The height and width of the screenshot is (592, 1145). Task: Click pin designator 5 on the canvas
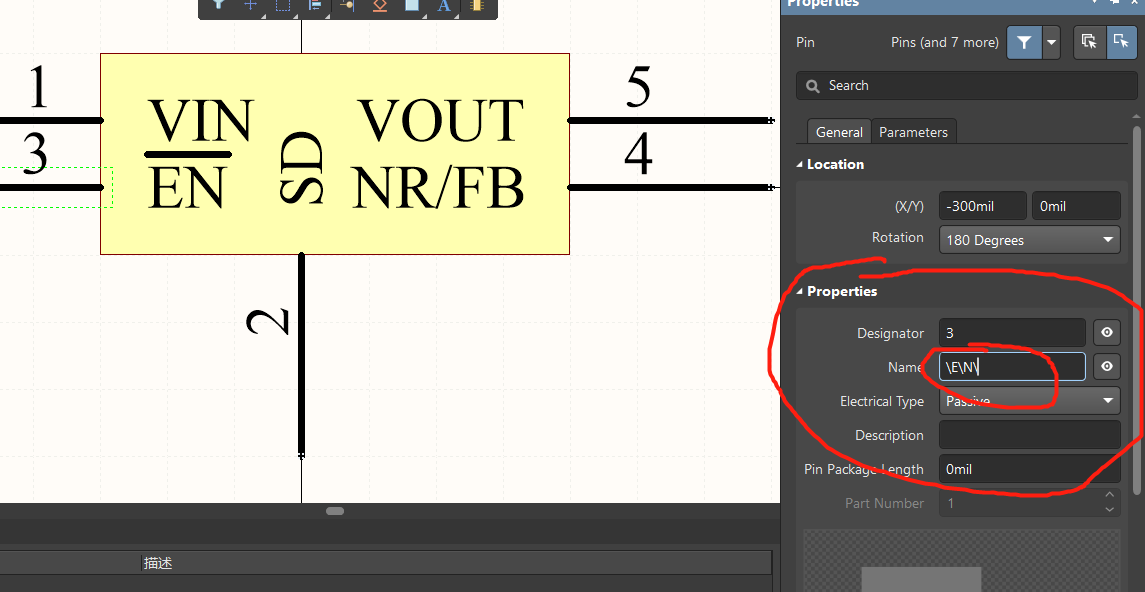pyautogui.click(x=637, y=87)
